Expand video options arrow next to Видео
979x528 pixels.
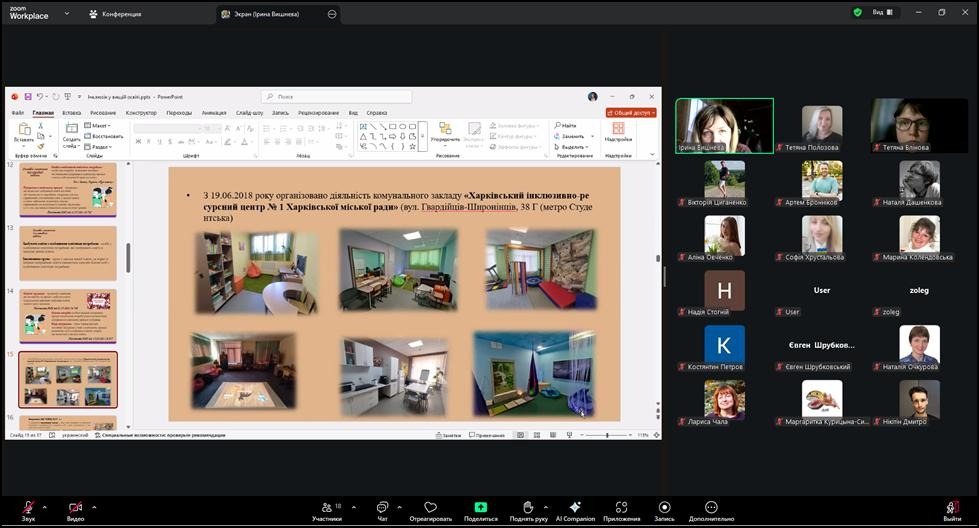pyautogui.click(x=94, y=505)
